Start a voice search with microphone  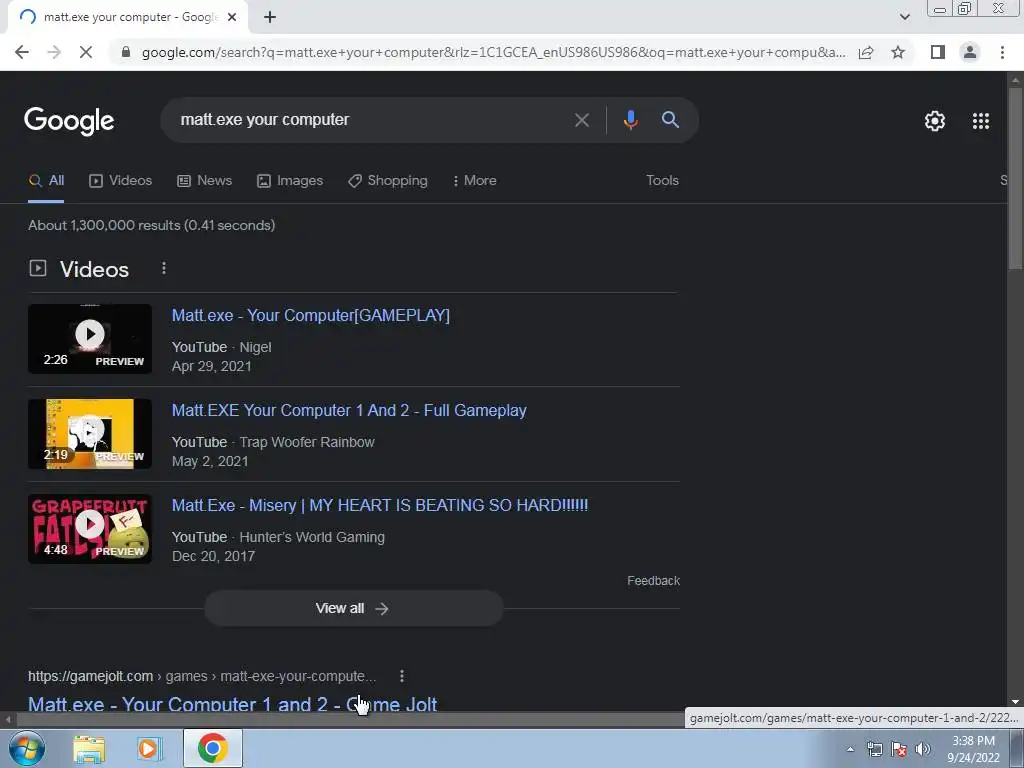point(630,120)
